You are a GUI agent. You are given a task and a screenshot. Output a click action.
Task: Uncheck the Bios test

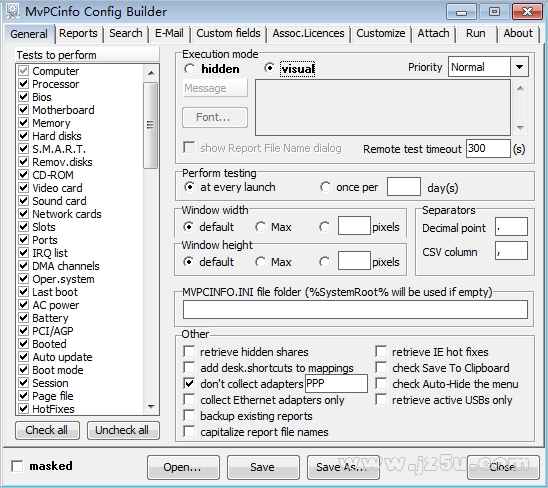[23, 97]
